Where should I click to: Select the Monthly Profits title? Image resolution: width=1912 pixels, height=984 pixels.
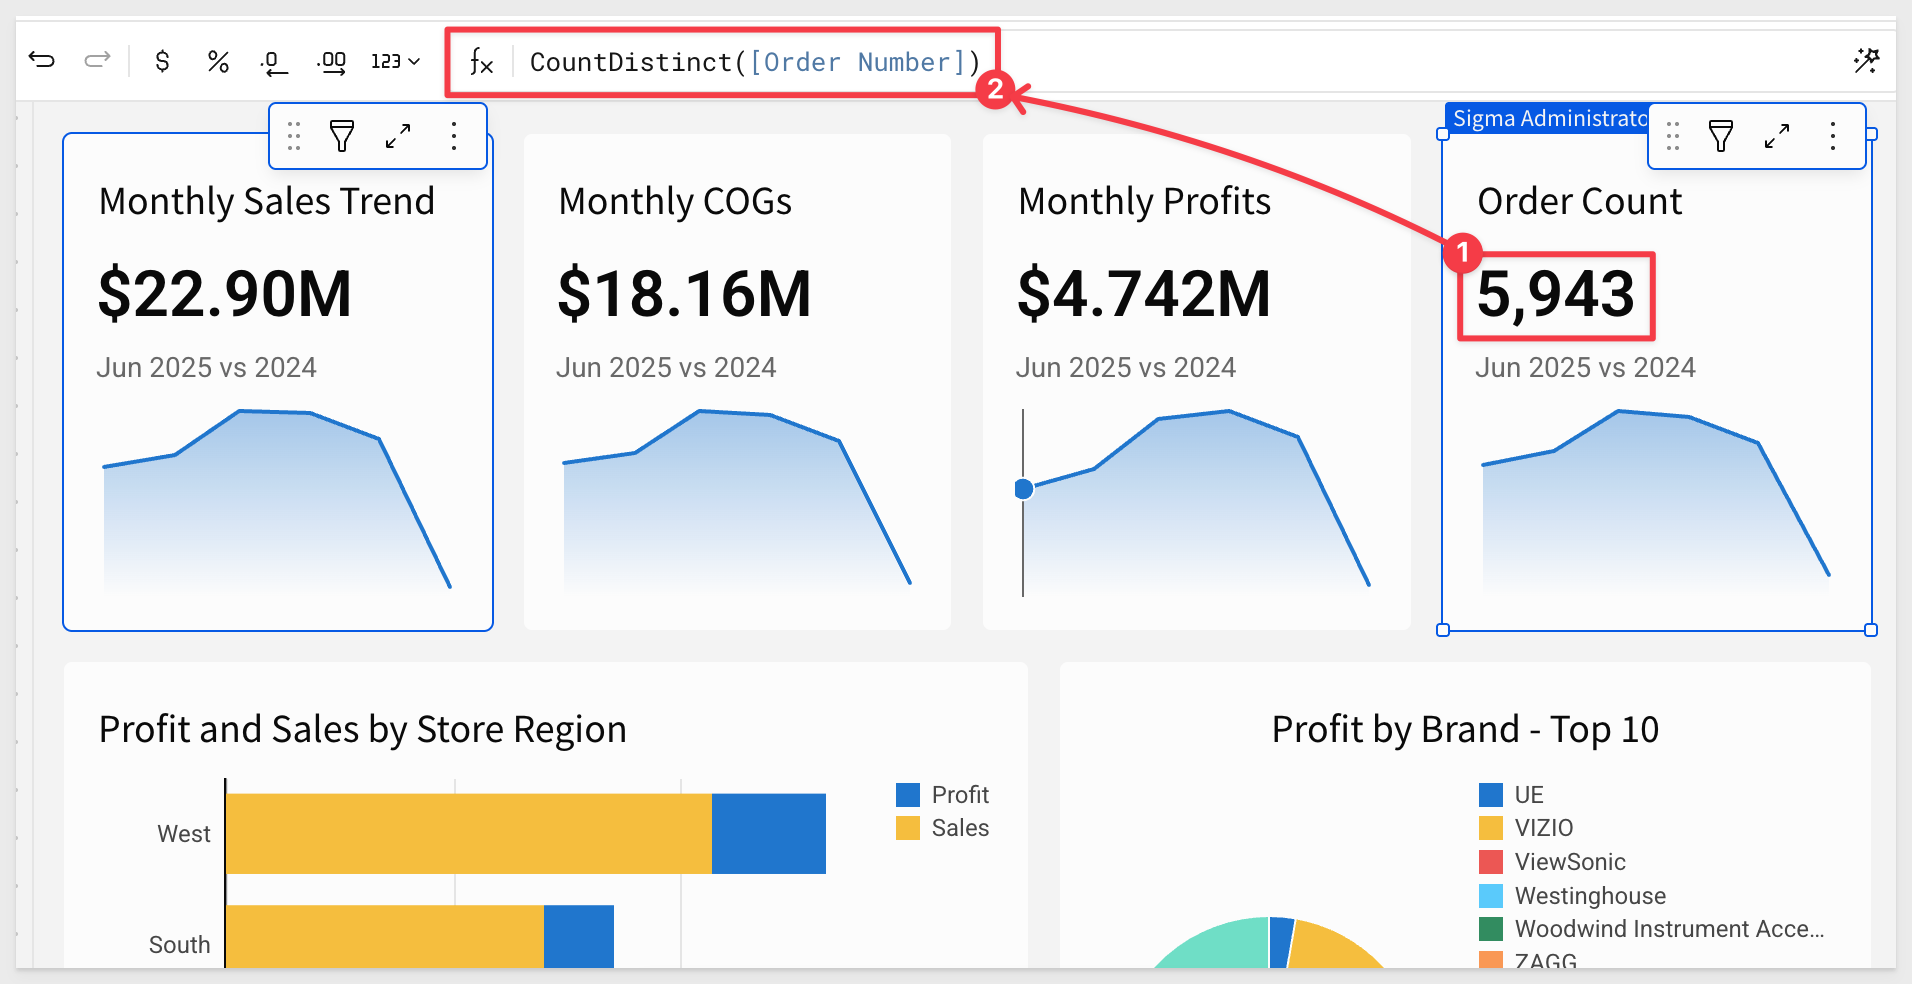point(1144,202)
